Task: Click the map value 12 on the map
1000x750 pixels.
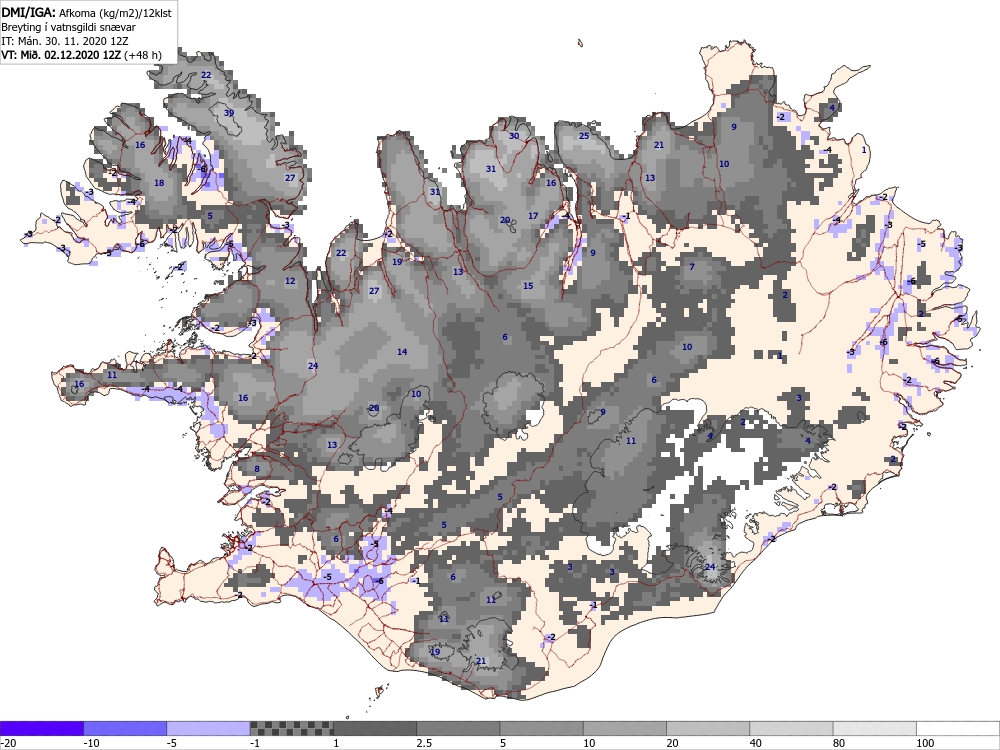Action: tap(290, 281)
